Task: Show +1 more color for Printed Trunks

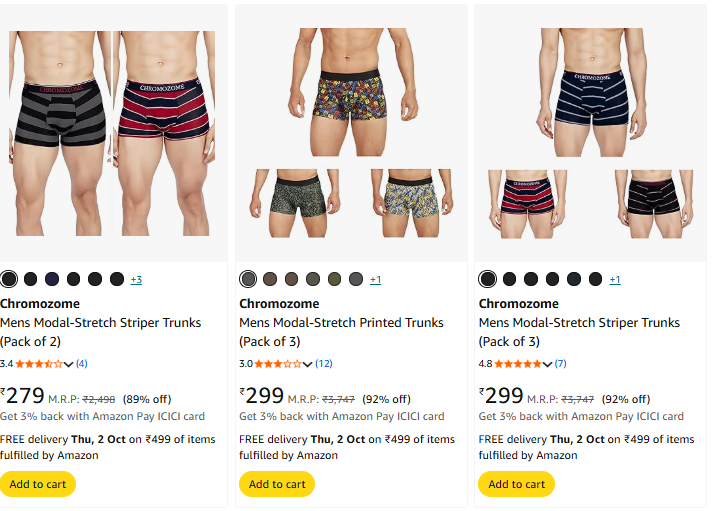Action: 375,280
